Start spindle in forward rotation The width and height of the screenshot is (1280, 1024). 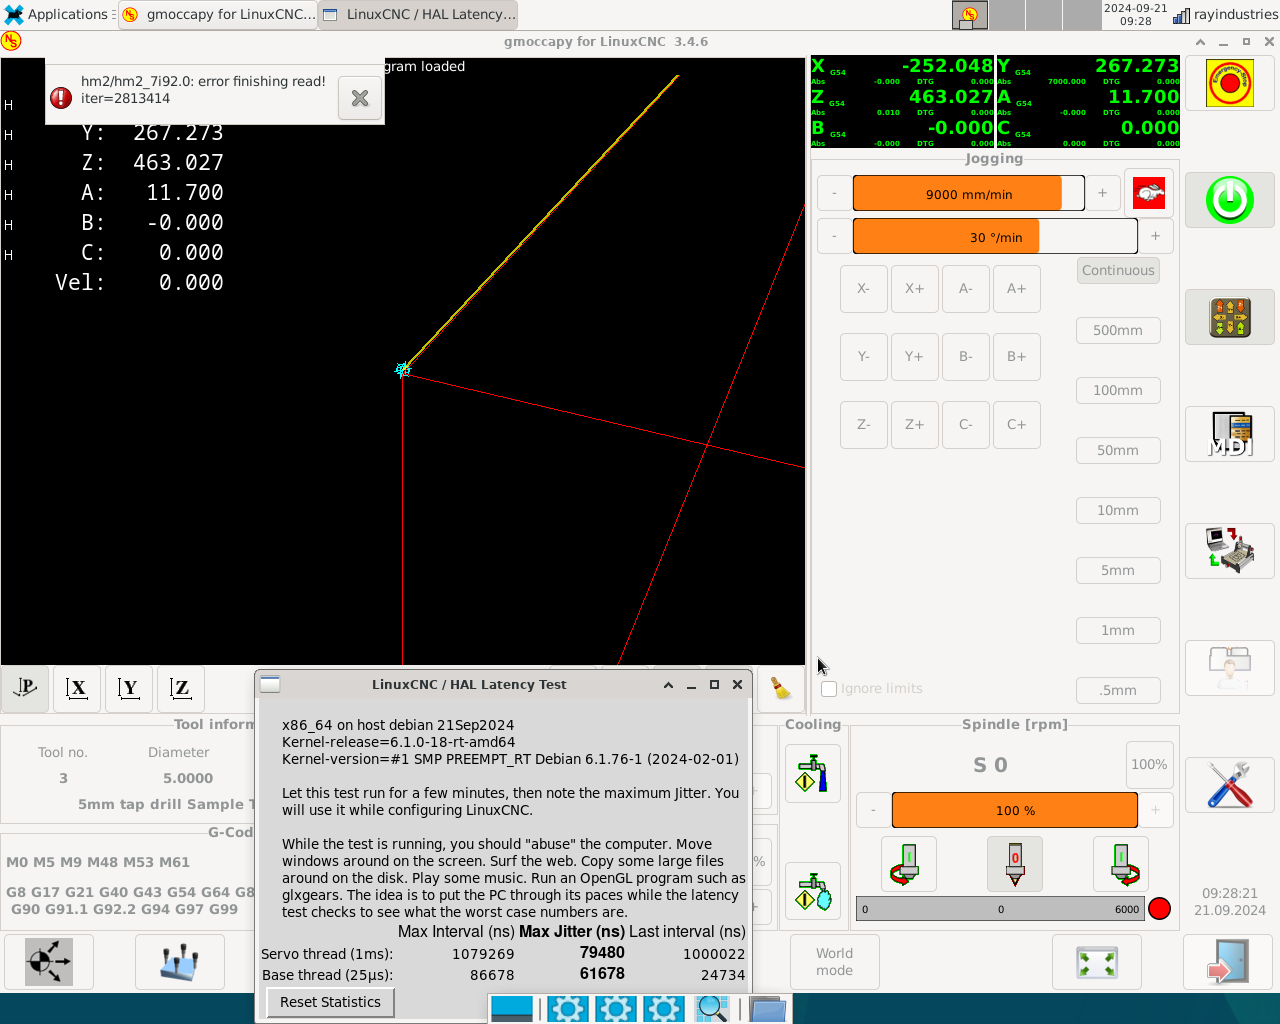(x=1121, y=864)
